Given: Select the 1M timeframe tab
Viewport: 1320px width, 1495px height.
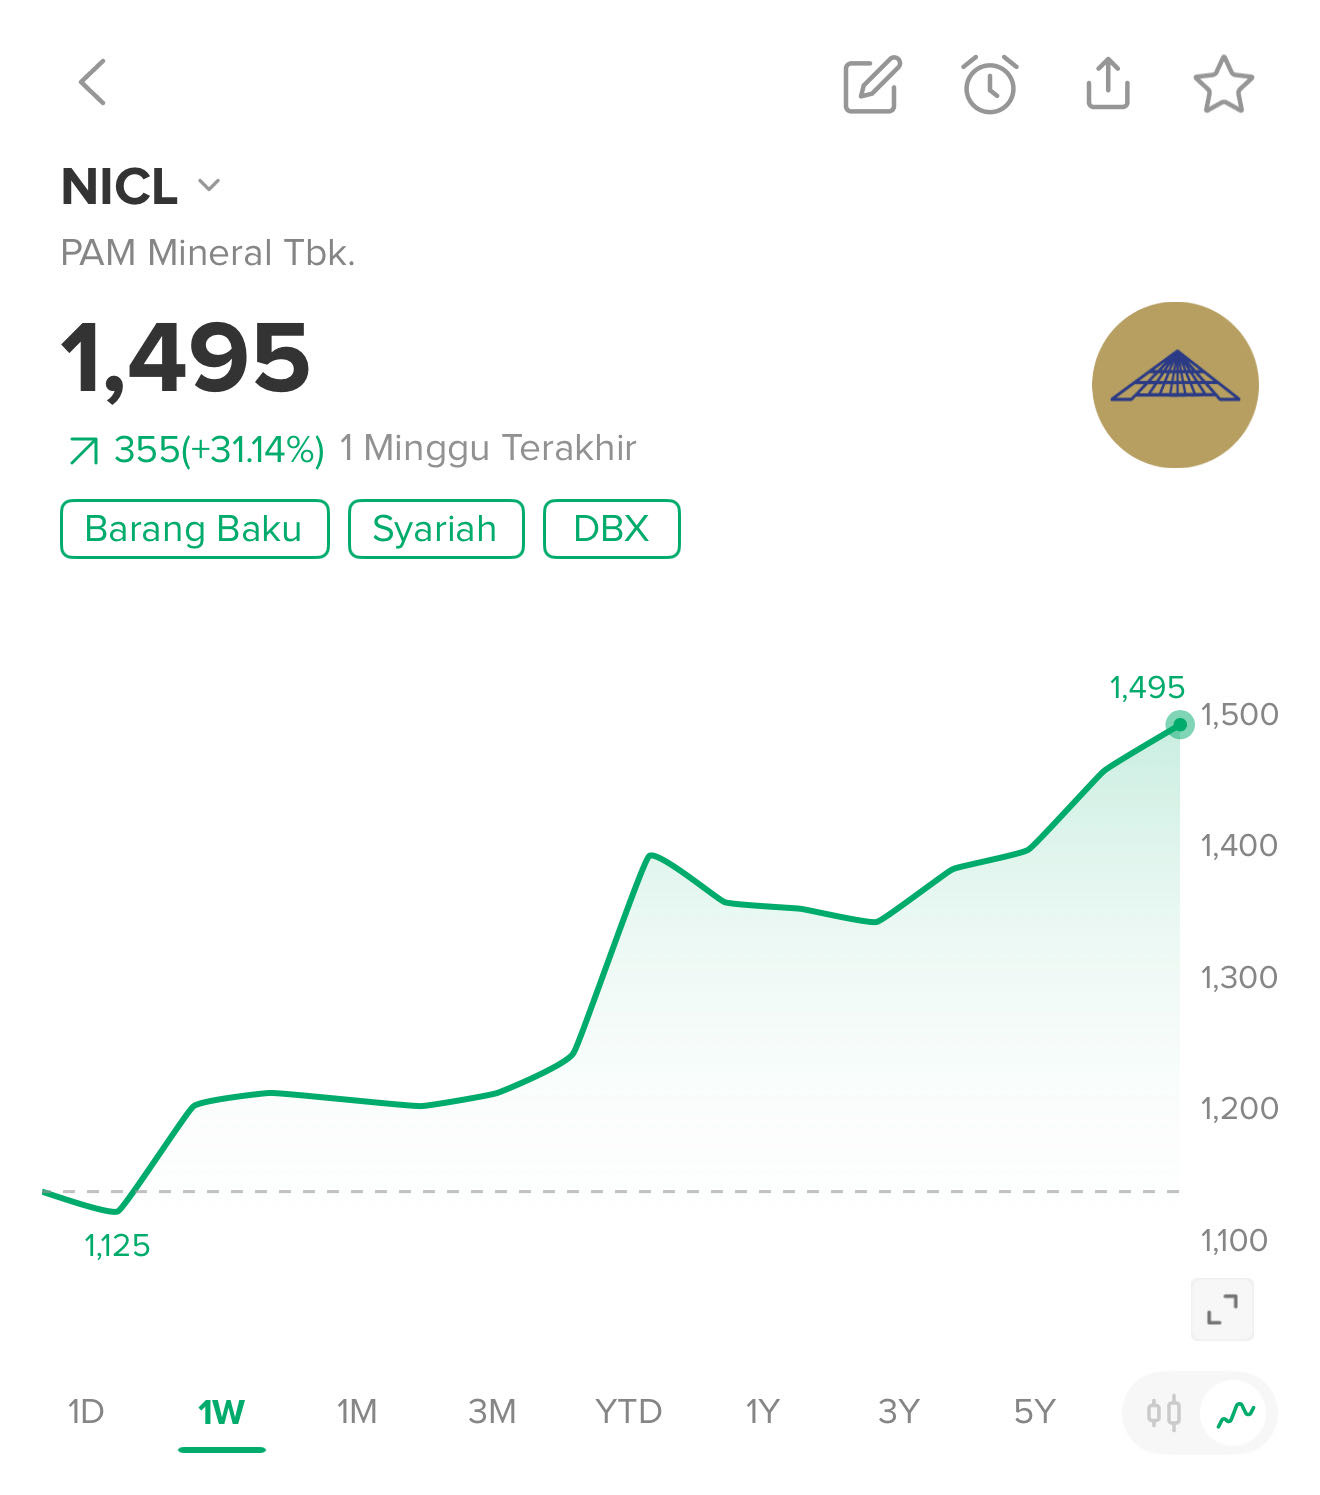Looking at the screenshot, I should pyautogui.click(x=356, y=1411).
